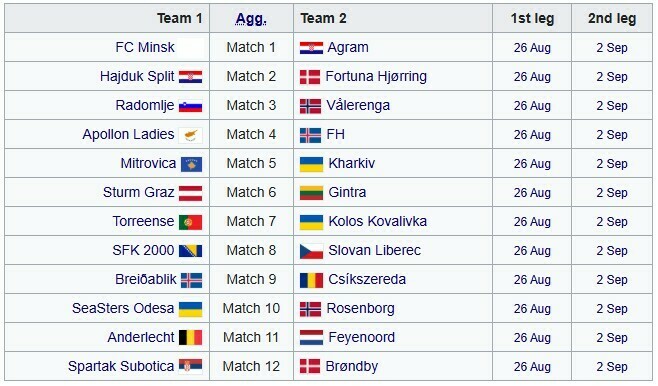Follow the Kolos Kovalivka link
This screenshot has height=386, width=658.
pos(377,221)
